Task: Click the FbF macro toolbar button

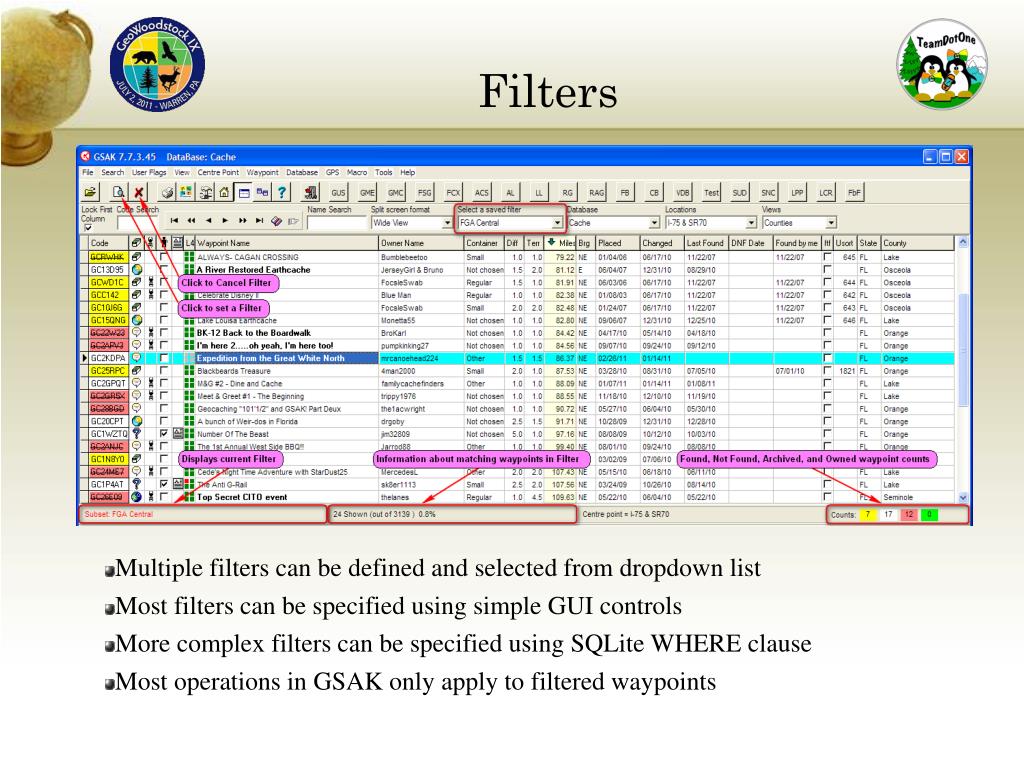Action: [854, 193]
